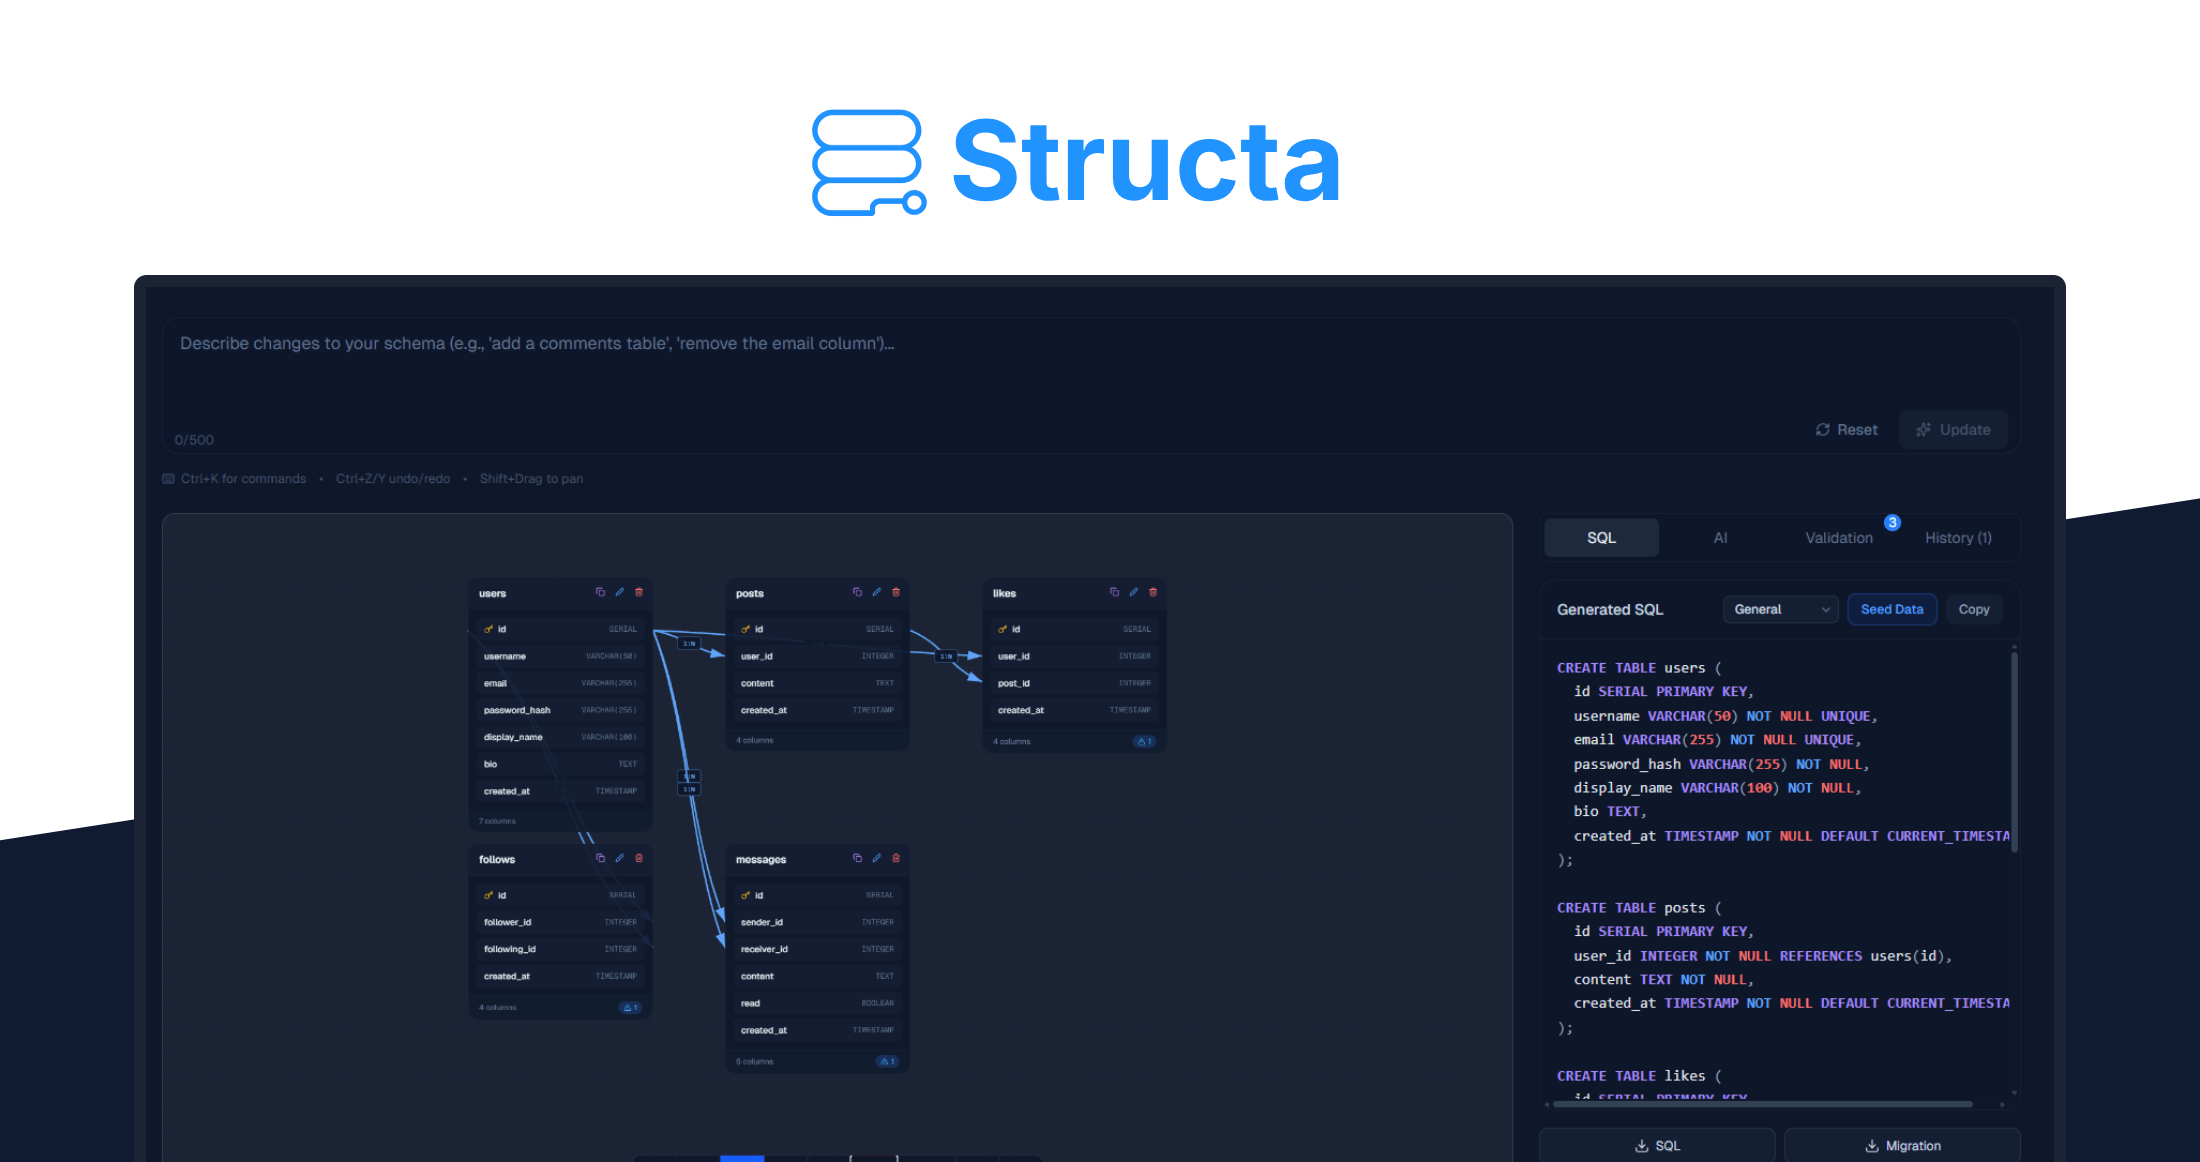The width and height of the screenshot is (2200, 1162).
Task: Reset the schema changes
Action: (1846, 429)
